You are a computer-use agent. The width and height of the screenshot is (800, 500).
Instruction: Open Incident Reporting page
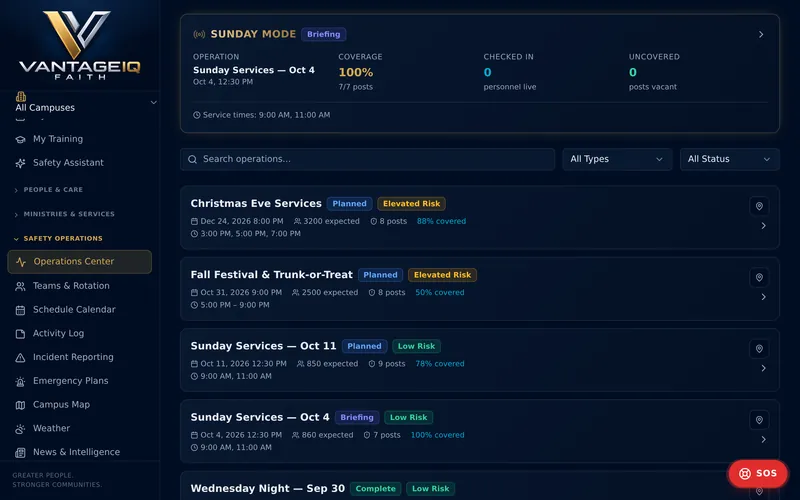coord(80,358)
